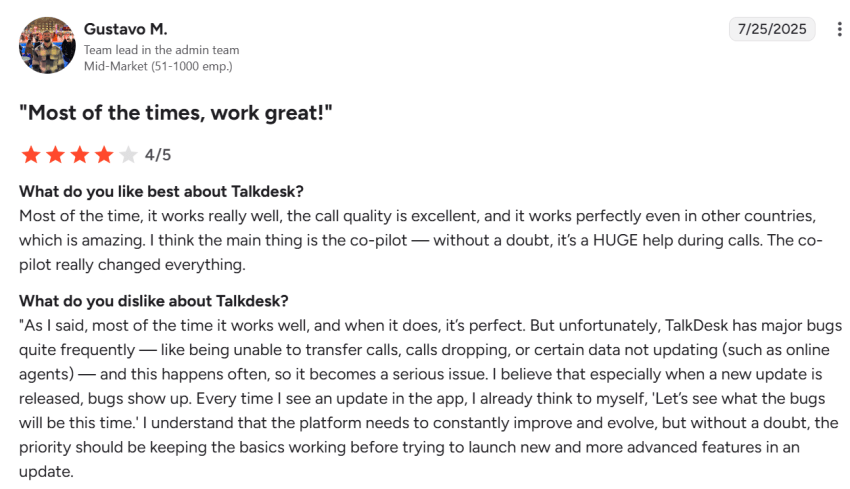Select the Mid-Market (51-1000 emp.) label
Screen dimensions: 850x489
click(x=158, y=66)
